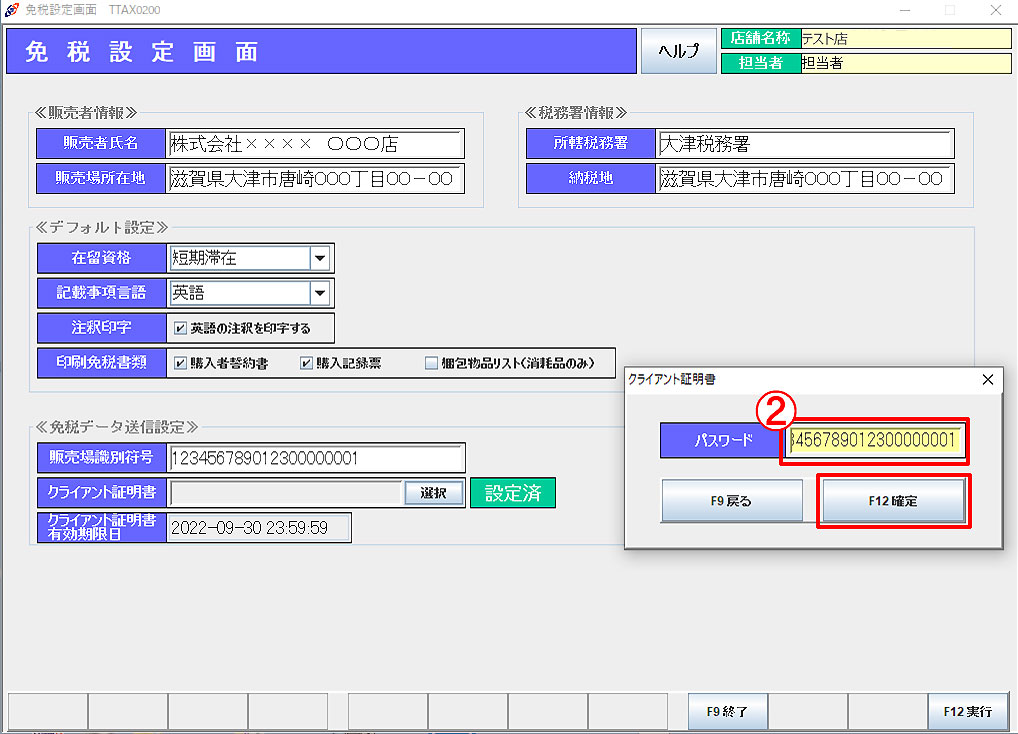
Task: Click F12 実行 in bottom bar
Action: (x=968, y=711)
